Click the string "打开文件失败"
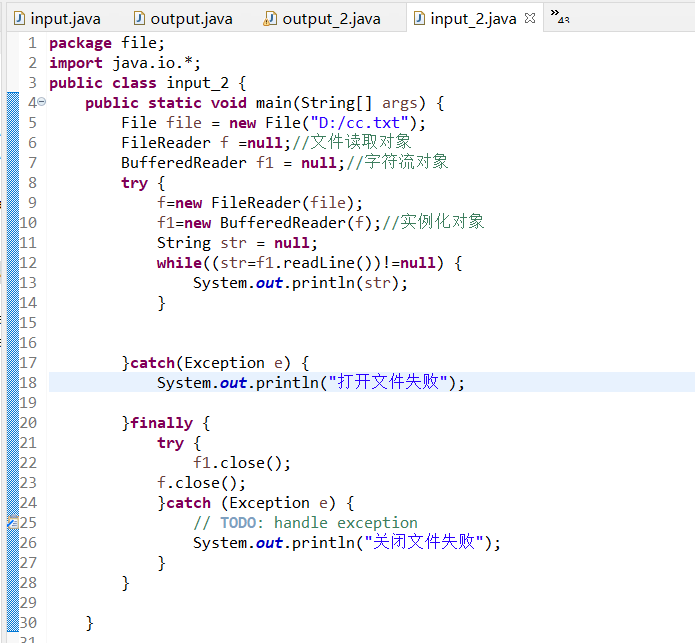The height and width of the screenshot is (643, 695). 388,382
